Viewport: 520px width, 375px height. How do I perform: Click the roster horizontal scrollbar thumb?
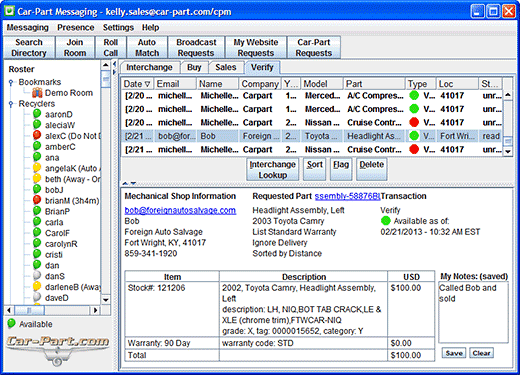coord(30,310)
